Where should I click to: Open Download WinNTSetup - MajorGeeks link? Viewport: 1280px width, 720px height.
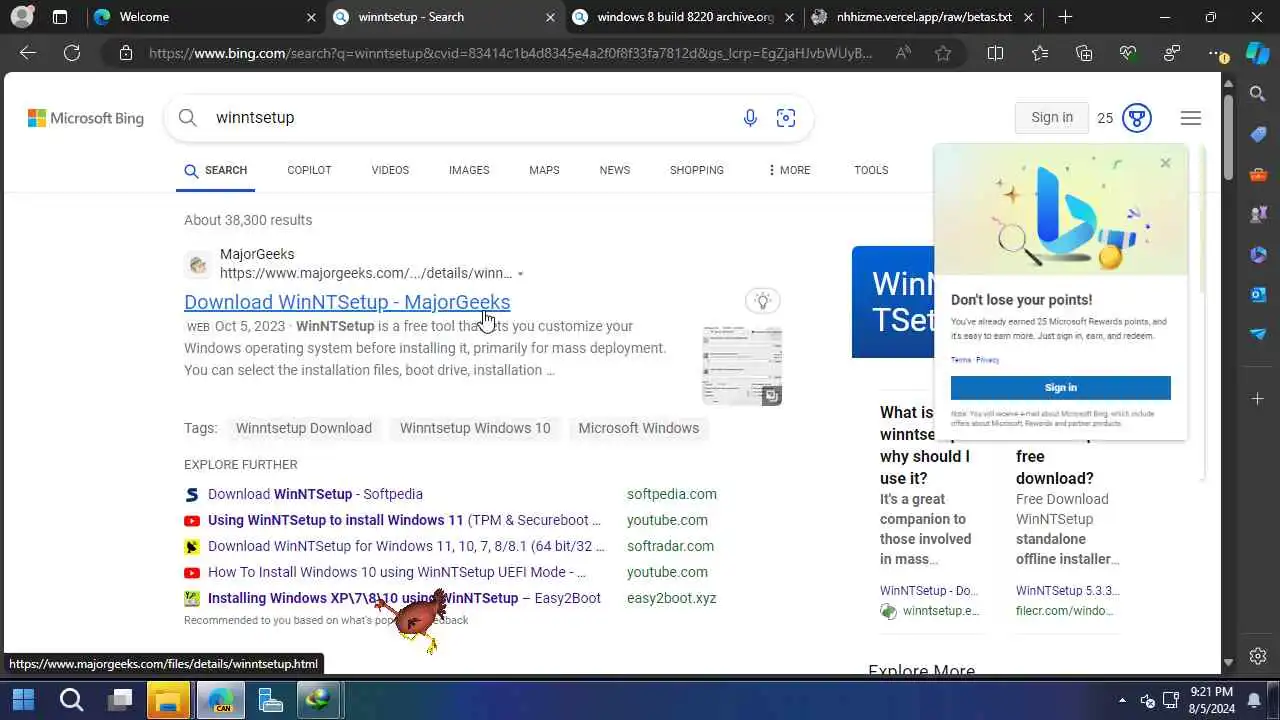[x=347, y=302]
